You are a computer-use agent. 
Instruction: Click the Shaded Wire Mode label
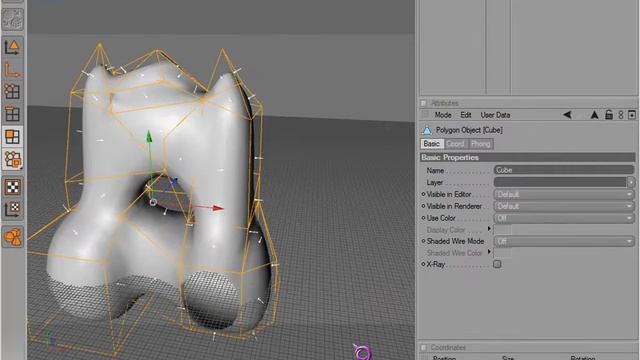click(455, 241)
